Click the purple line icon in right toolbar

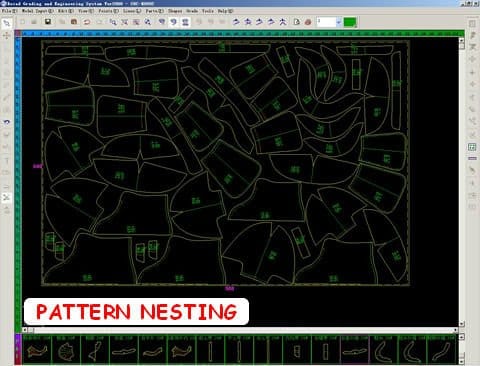click(472, 158)
